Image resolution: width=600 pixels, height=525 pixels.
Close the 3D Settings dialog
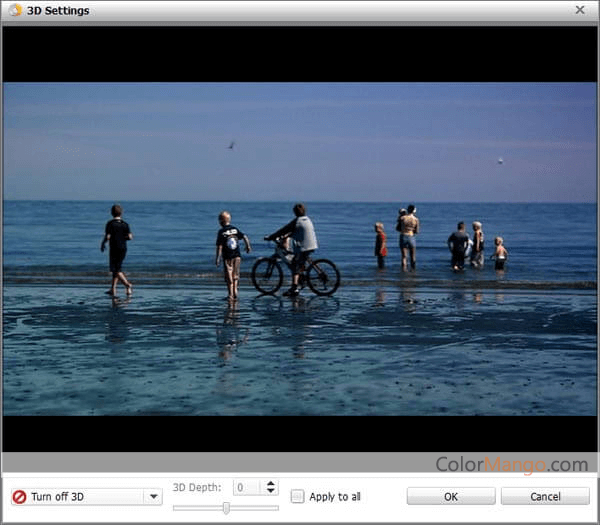580,10
